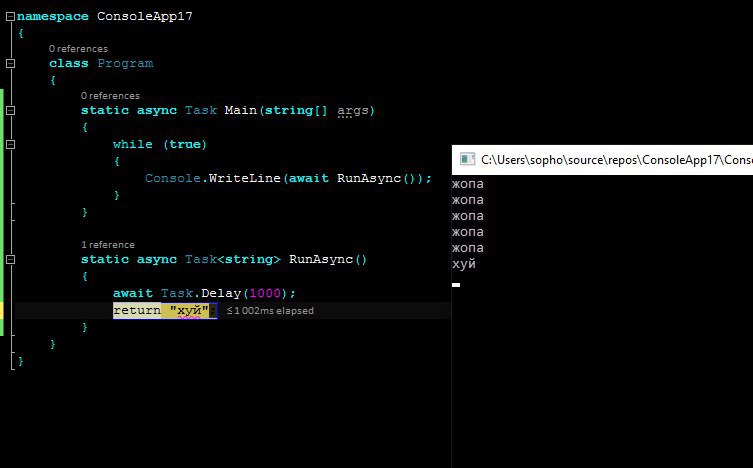Click the "≤1 002ms elapsed" PerfTip

tap(270, 311)
